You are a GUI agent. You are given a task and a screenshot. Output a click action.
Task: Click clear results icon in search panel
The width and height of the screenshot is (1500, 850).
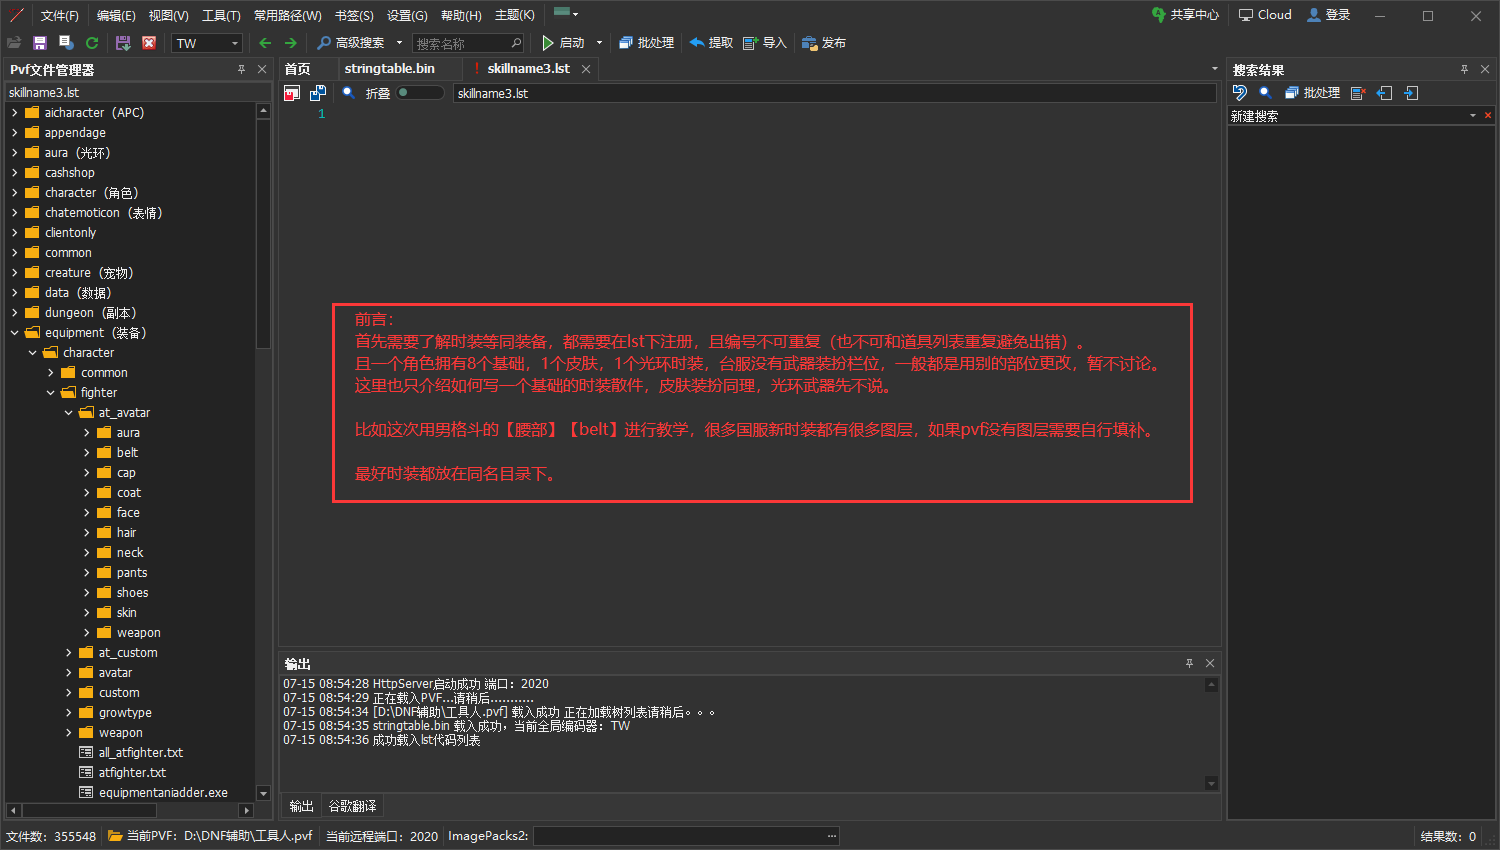(x=1358, y=93)
